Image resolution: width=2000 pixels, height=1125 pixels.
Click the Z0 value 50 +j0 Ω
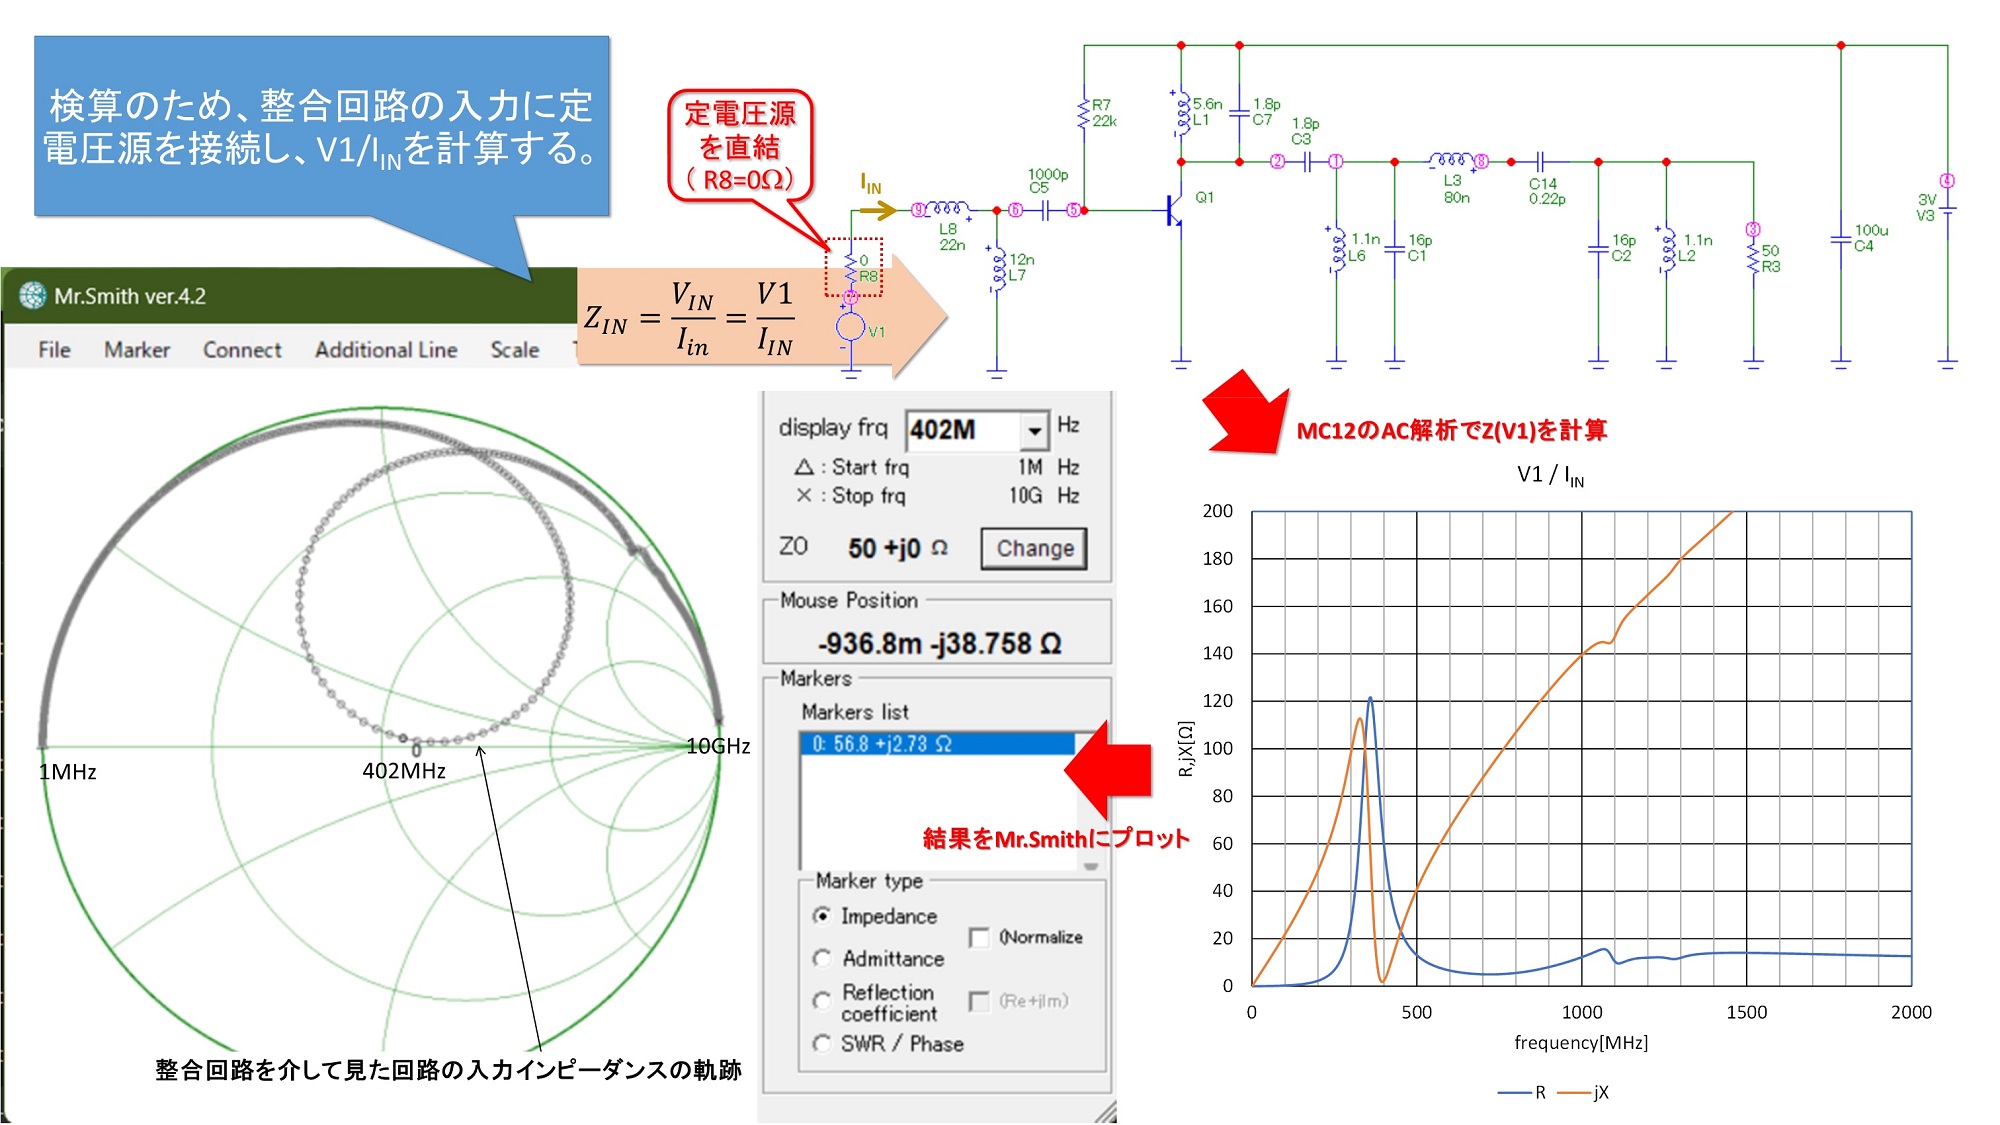point(897,548)
